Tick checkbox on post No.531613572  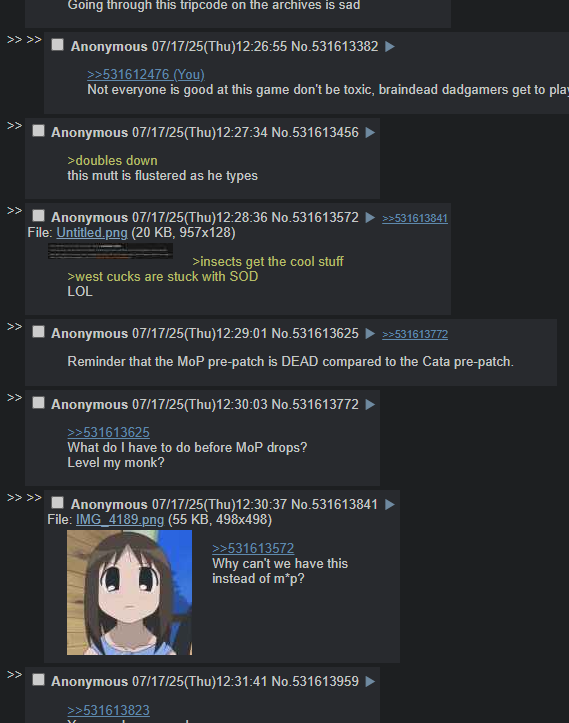tap(38, 216)
